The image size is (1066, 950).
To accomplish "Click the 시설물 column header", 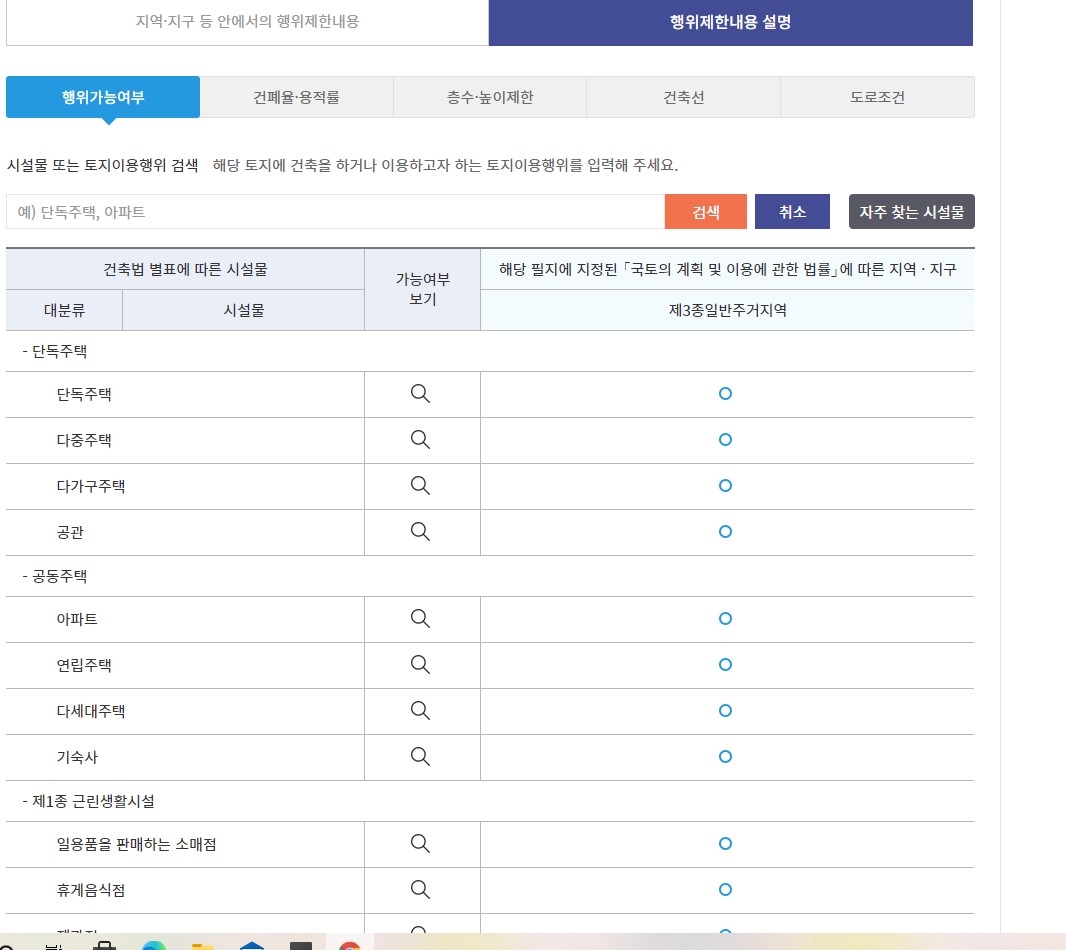I will coord(243,311).
